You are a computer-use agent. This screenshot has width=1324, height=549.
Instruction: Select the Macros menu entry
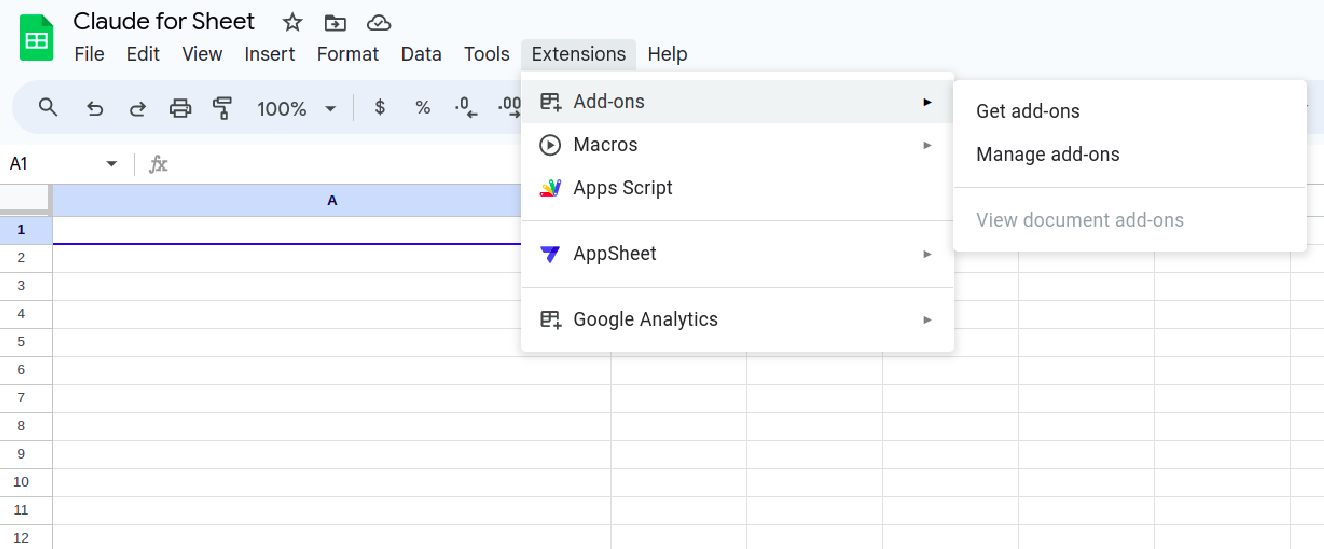pyautogui.click(x=737, y=145)
